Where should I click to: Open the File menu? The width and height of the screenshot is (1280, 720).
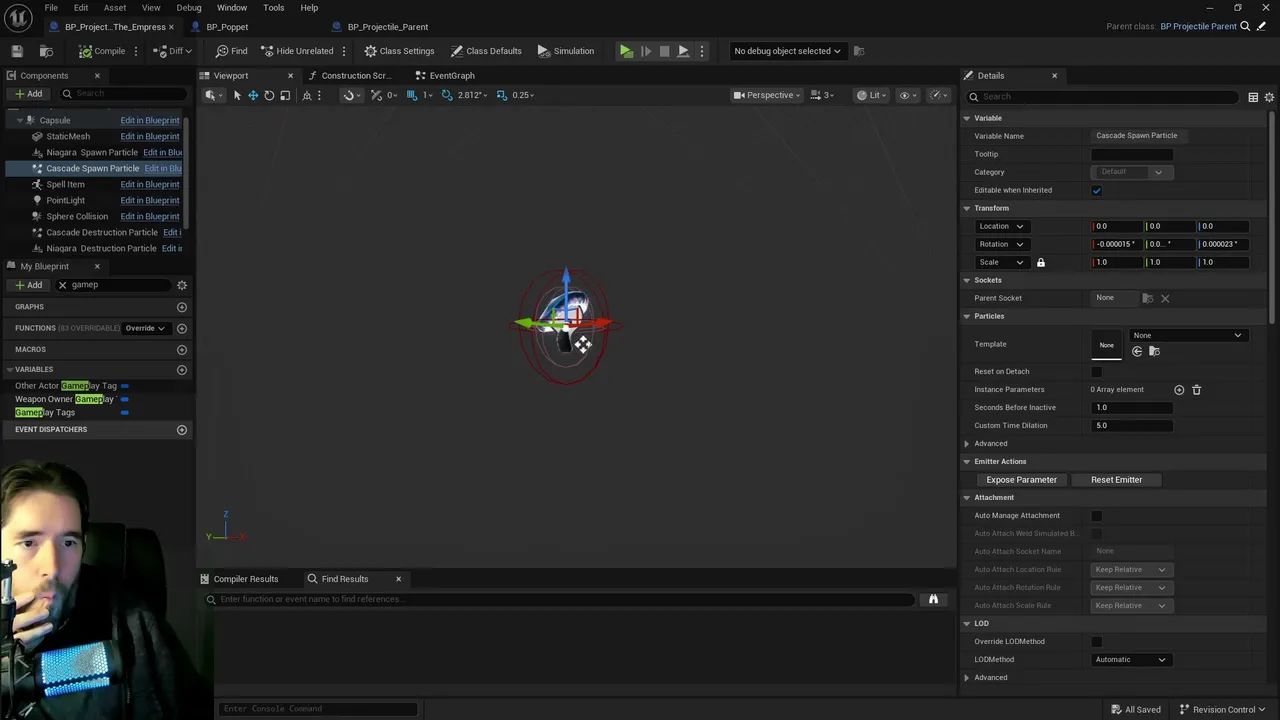(x=51, y=8)
